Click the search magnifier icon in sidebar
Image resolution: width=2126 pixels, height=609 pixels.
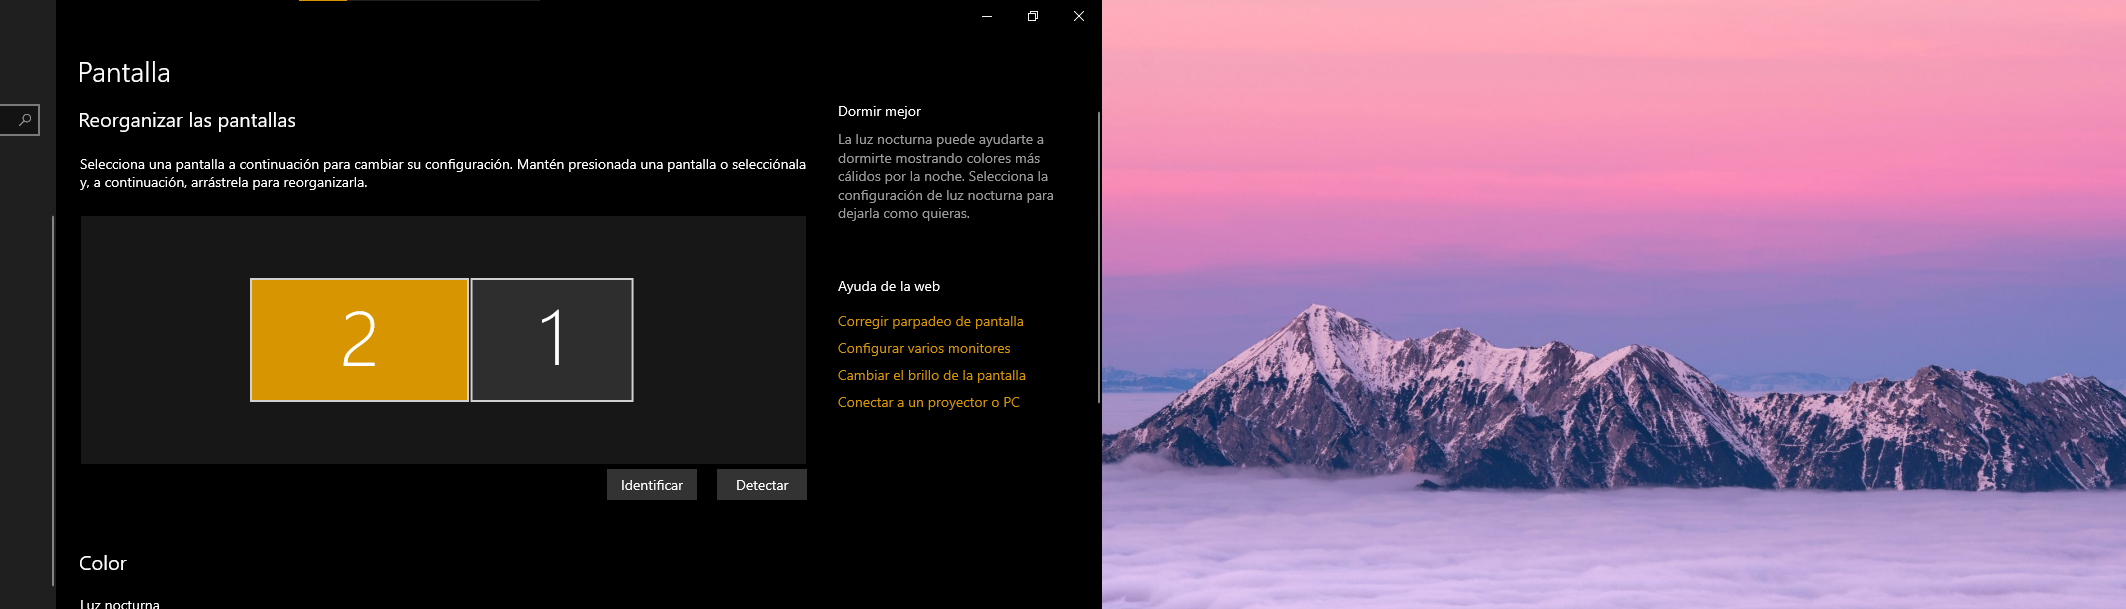(25, 120)
